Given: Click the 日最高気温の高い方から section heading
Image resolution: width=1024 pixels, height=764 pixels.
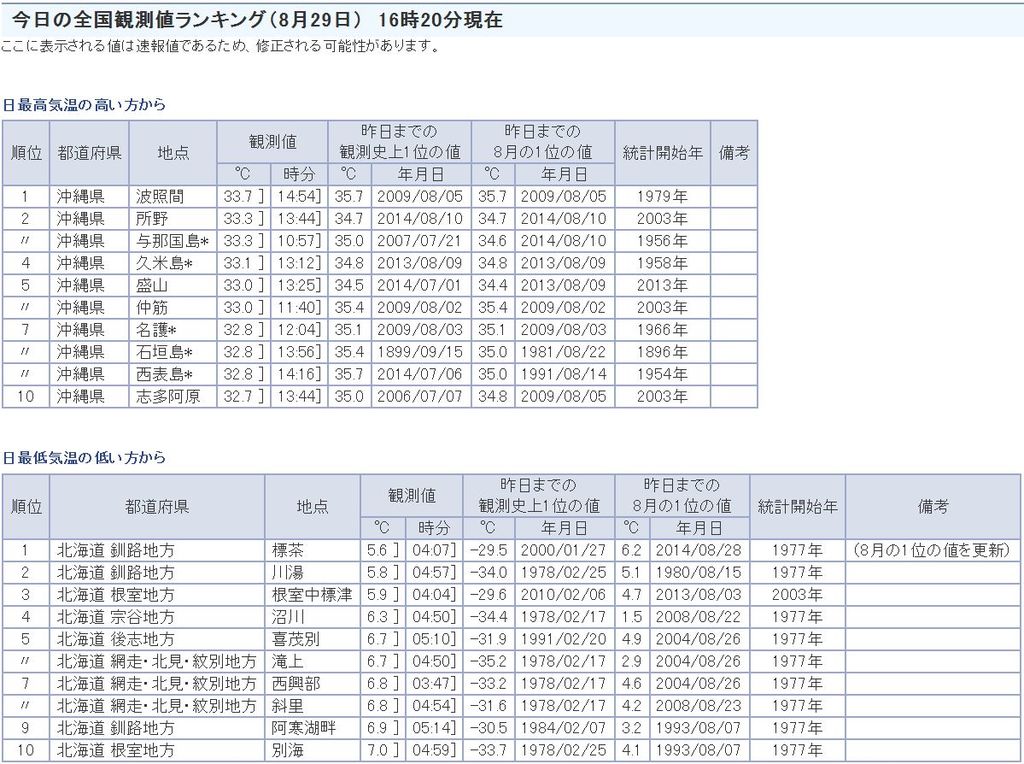Looking at the screenshot, I should 84,104.
